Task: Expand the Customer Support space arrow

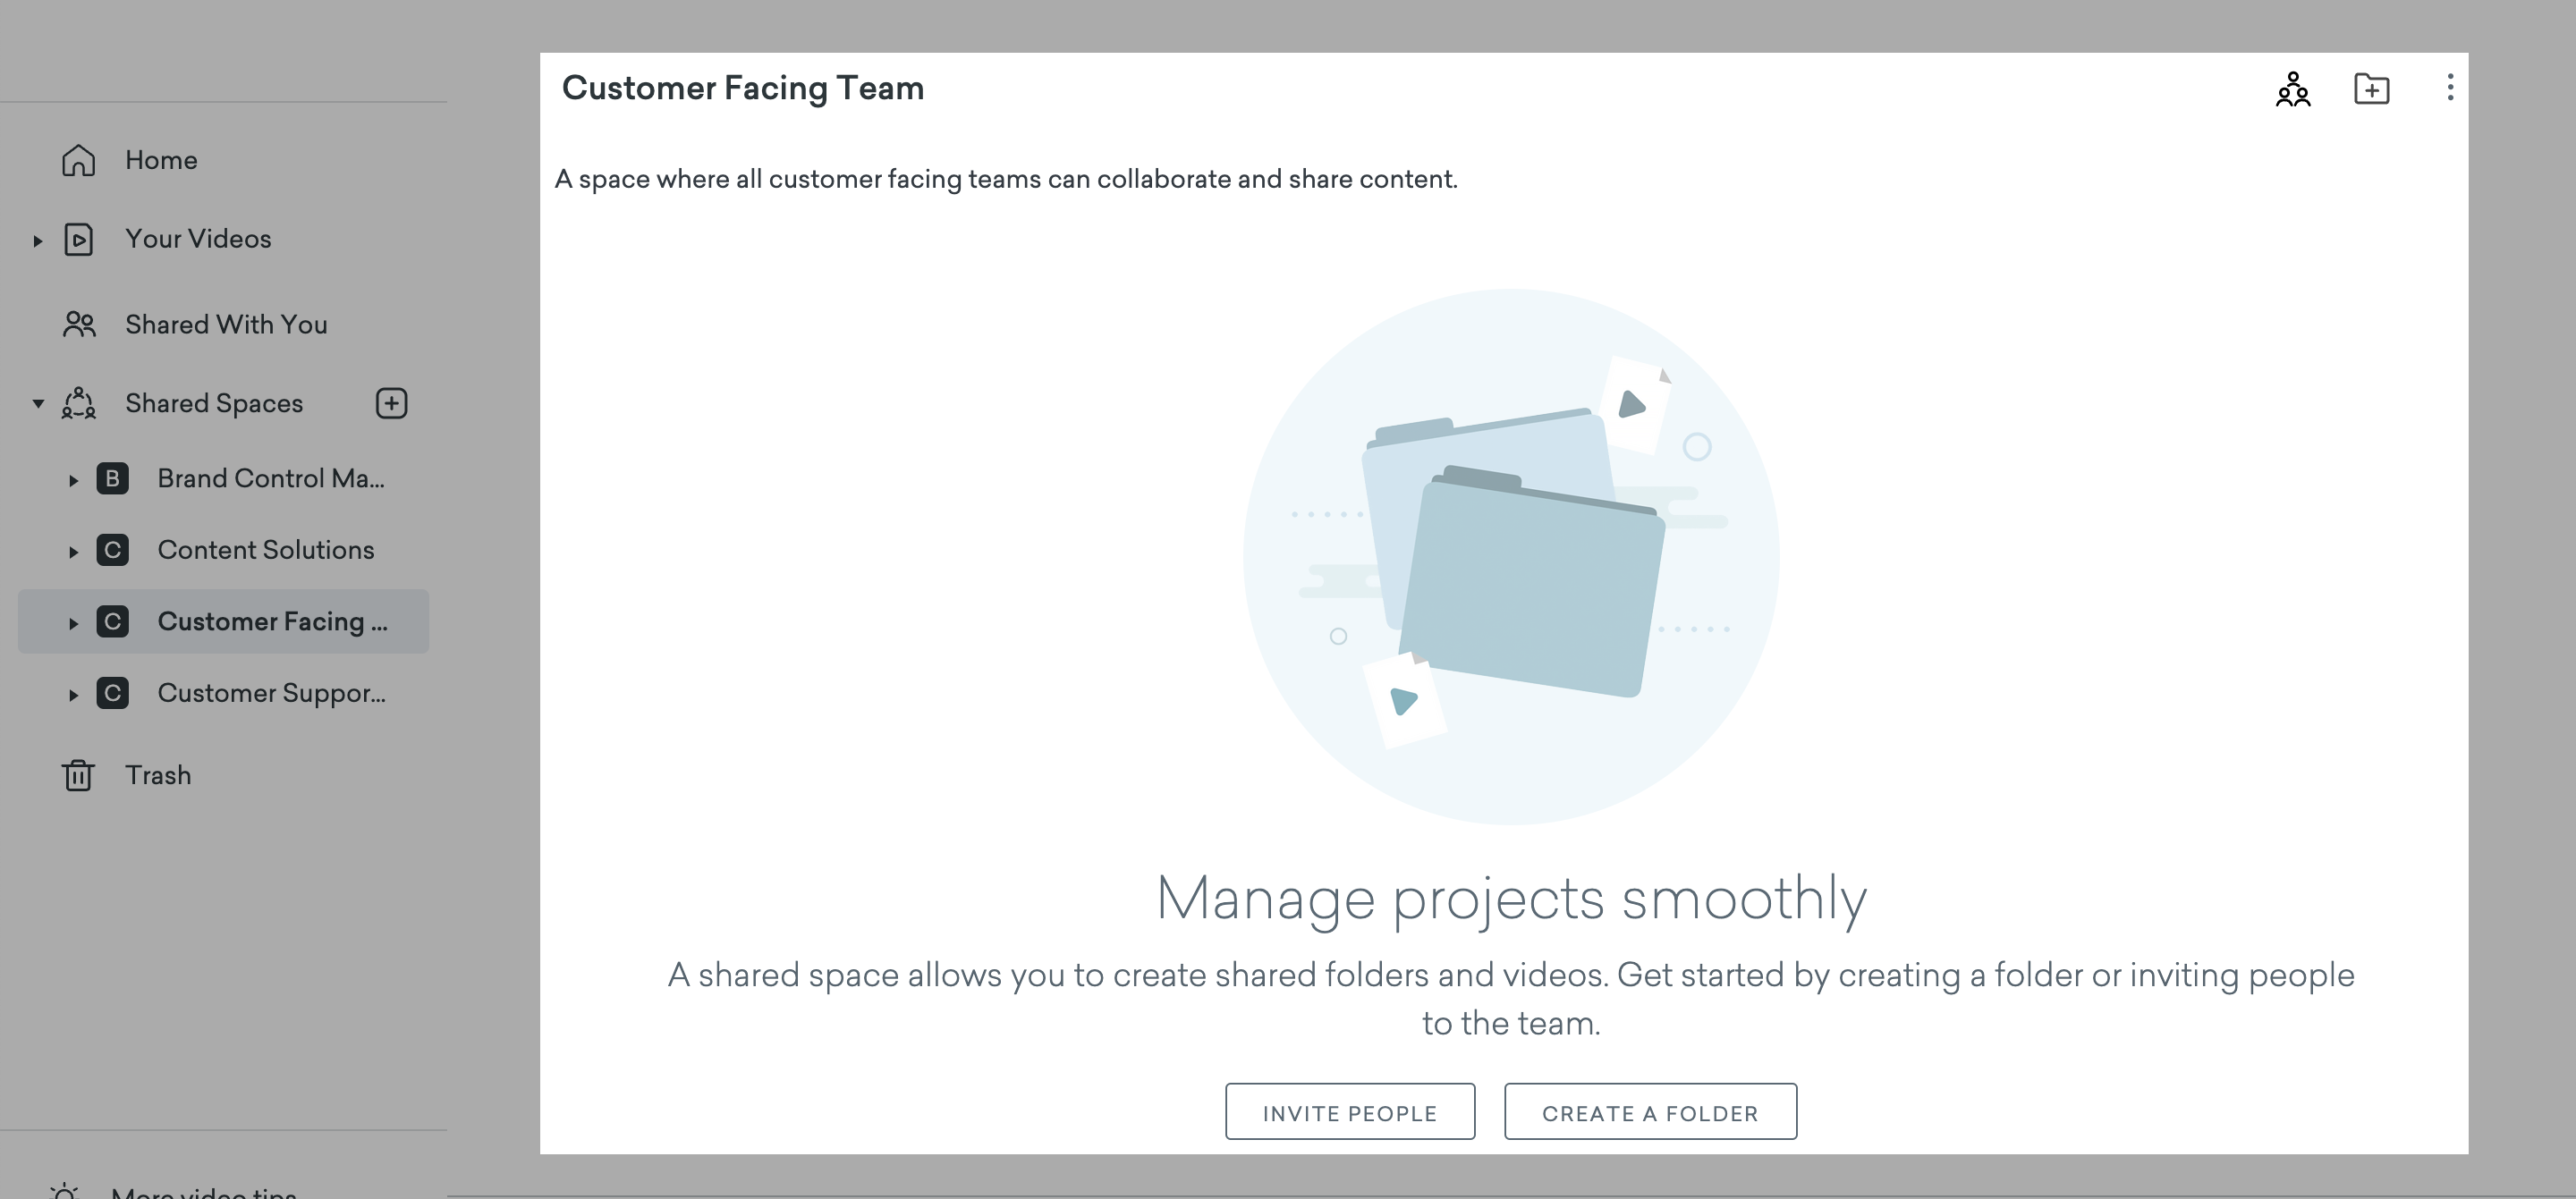Action: pyautogui.click(x=73, y=695)
